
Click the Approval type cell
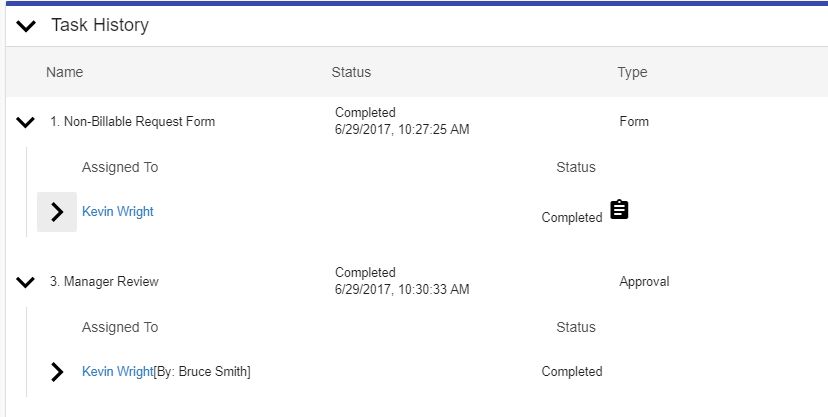point(644,281)
